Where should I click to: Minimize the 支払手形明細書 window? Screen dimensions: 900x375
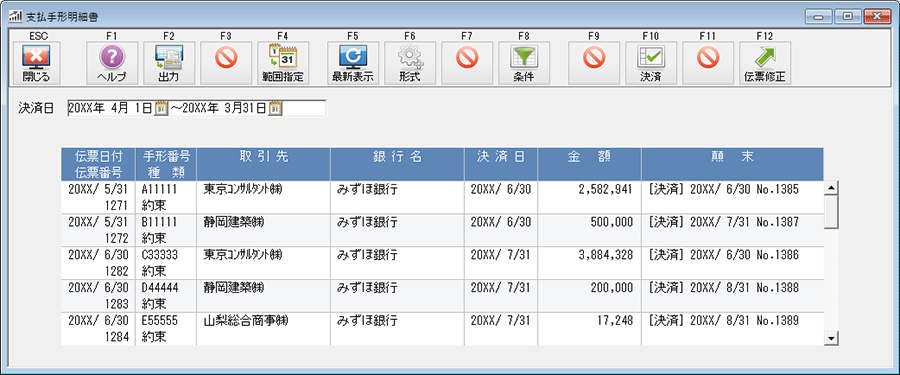(818, 16)
